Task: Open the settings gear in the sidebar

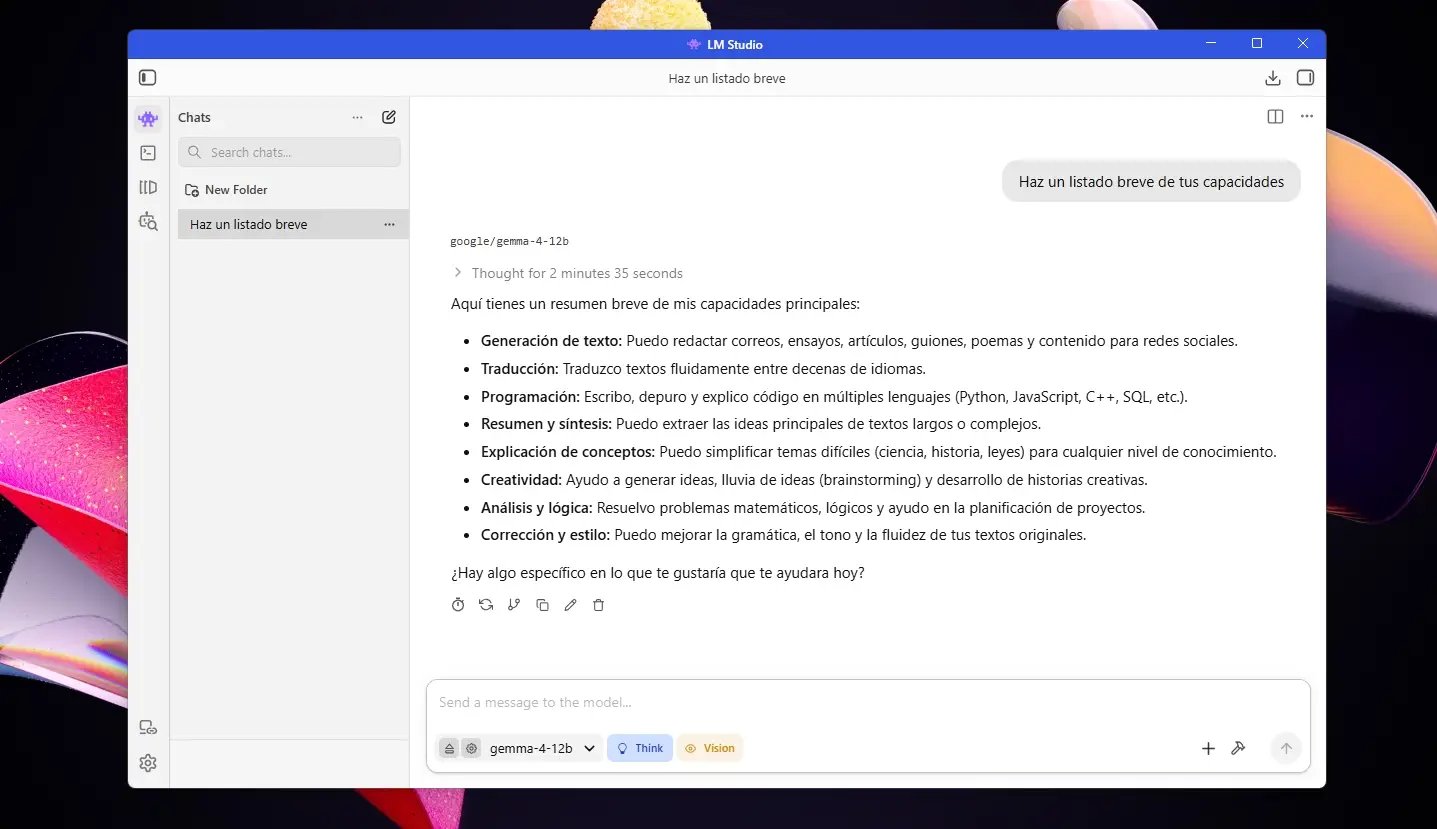Action: coord(148,763)
